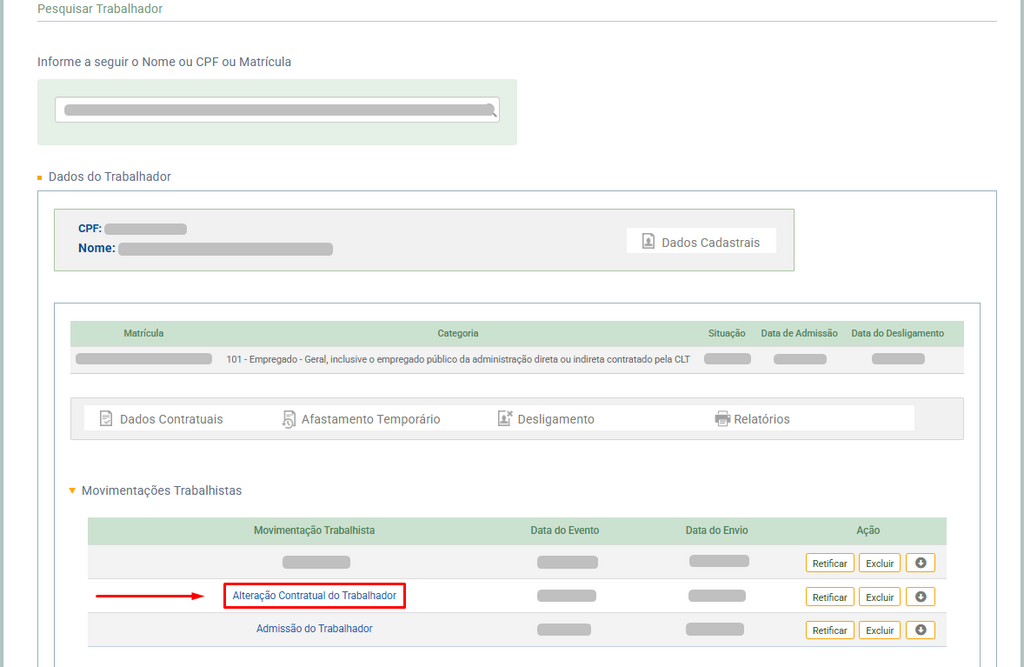1024x667 pixels.
Task: Click the worker search input field
Action: tap(270, 110)
